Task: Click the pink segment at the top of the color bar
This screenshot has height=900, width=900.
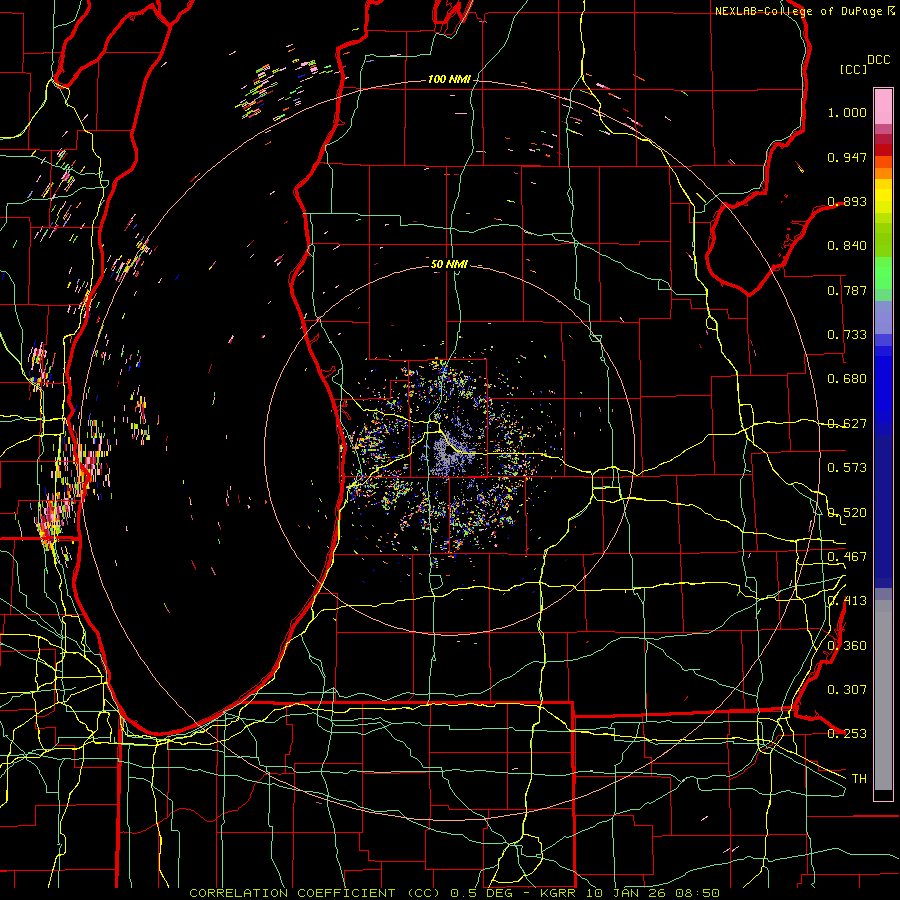Action: [883, 107]
